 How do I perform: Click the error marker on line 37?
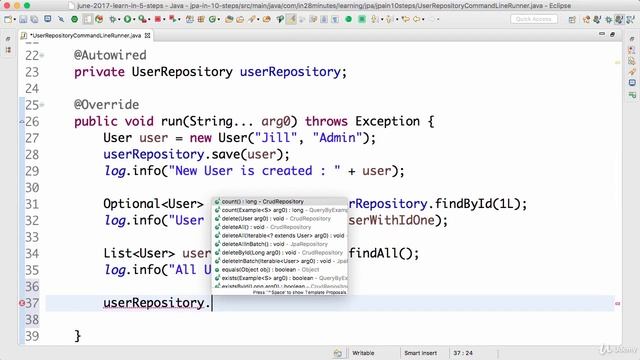pos(22,303)
